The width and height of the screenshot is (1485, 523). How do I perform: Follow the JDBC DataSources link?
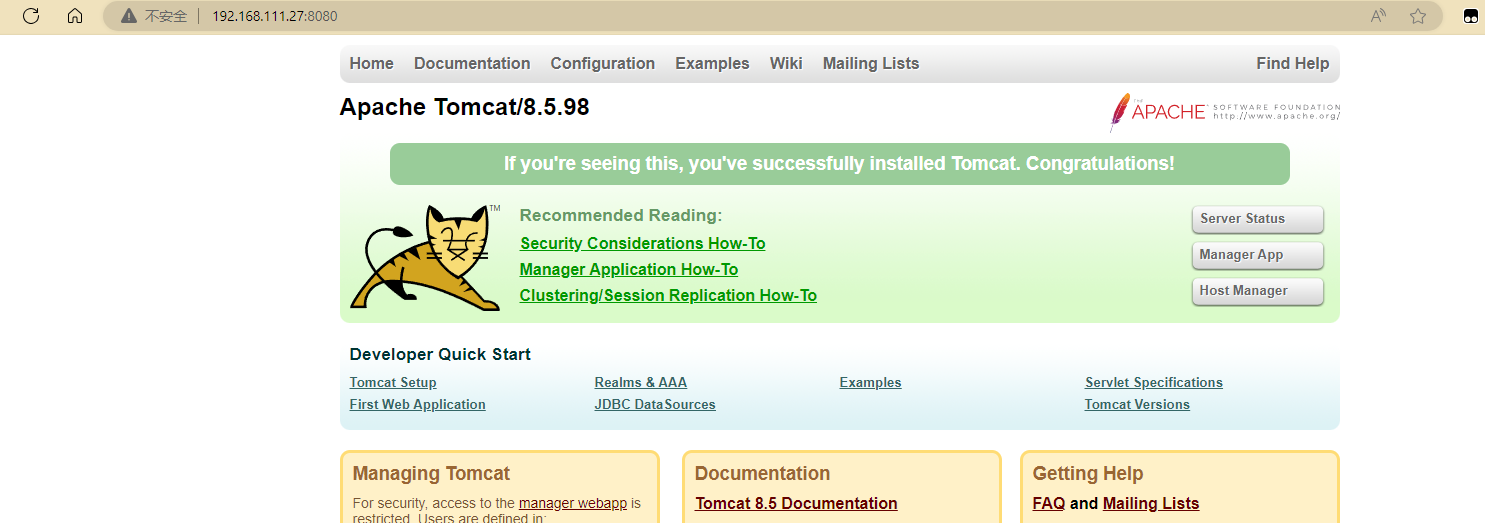pyautogui.click(x=655, y=404)
